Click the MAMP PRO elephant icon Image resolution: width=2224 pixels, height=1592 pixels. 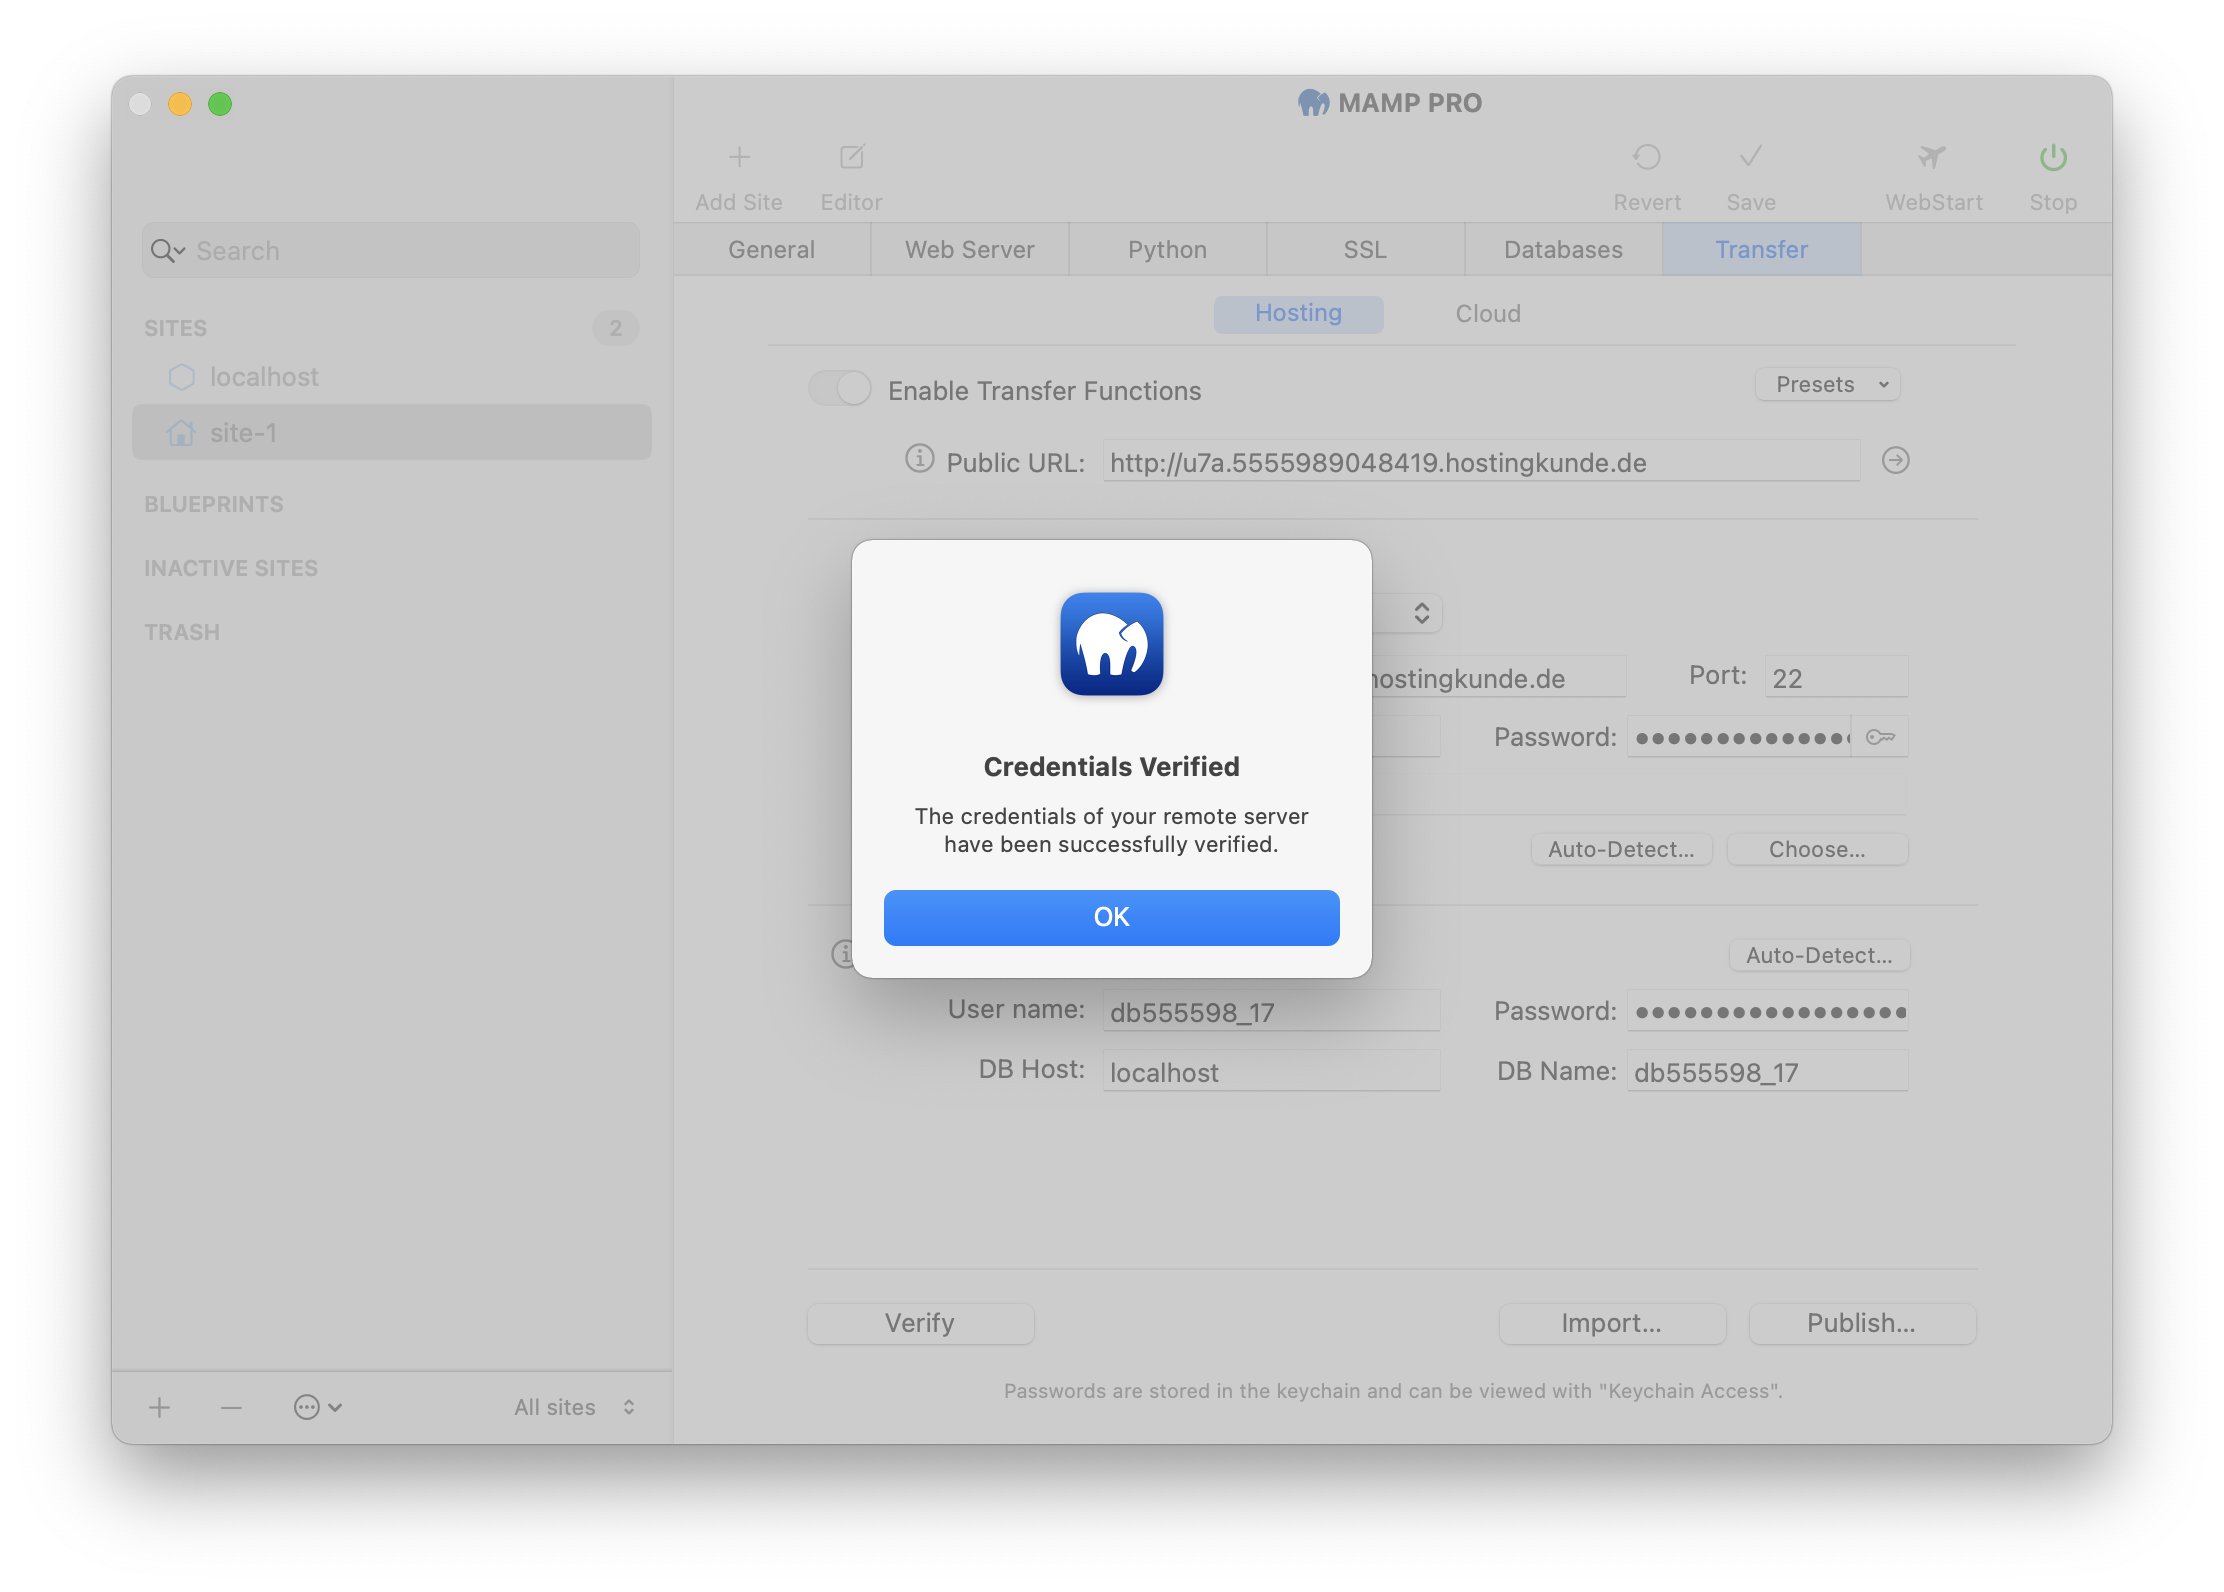point(1111,644)
